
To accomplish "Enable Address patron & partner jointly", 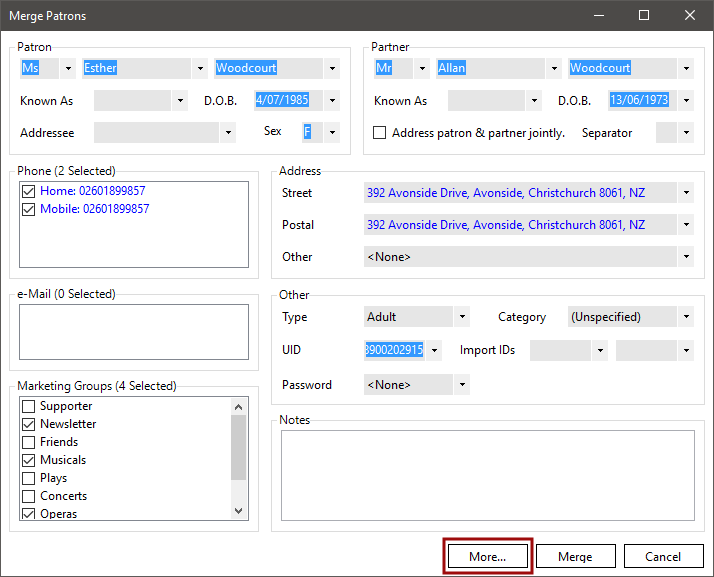I will pos(379,133).
